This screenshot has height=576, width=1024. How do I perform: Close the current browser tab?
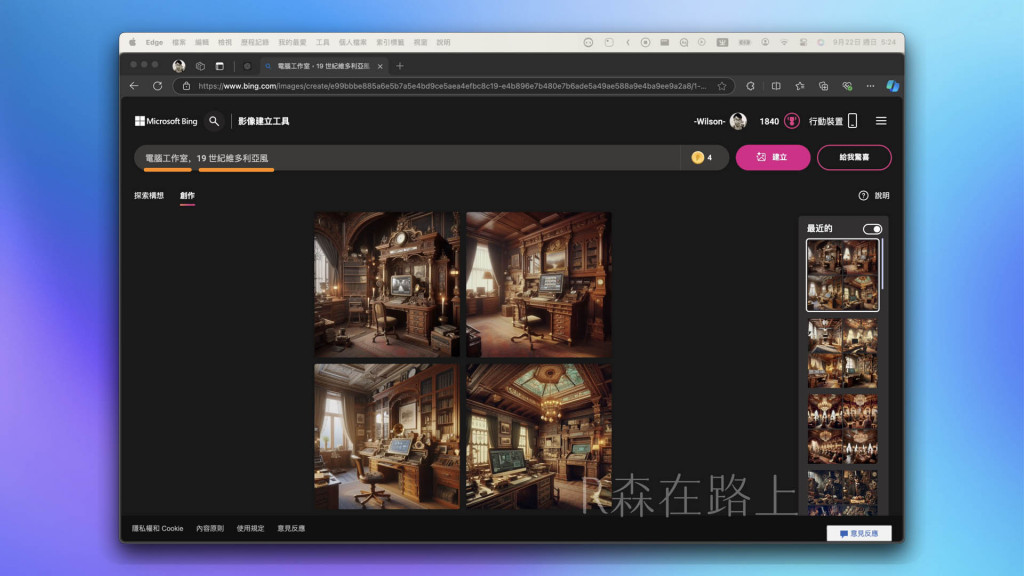point(380,66)
